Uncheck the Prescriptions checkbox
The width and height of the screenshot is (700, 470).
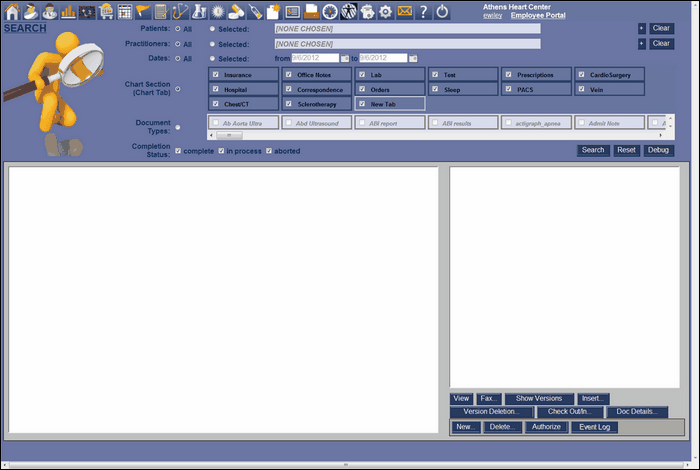(508, 75)
